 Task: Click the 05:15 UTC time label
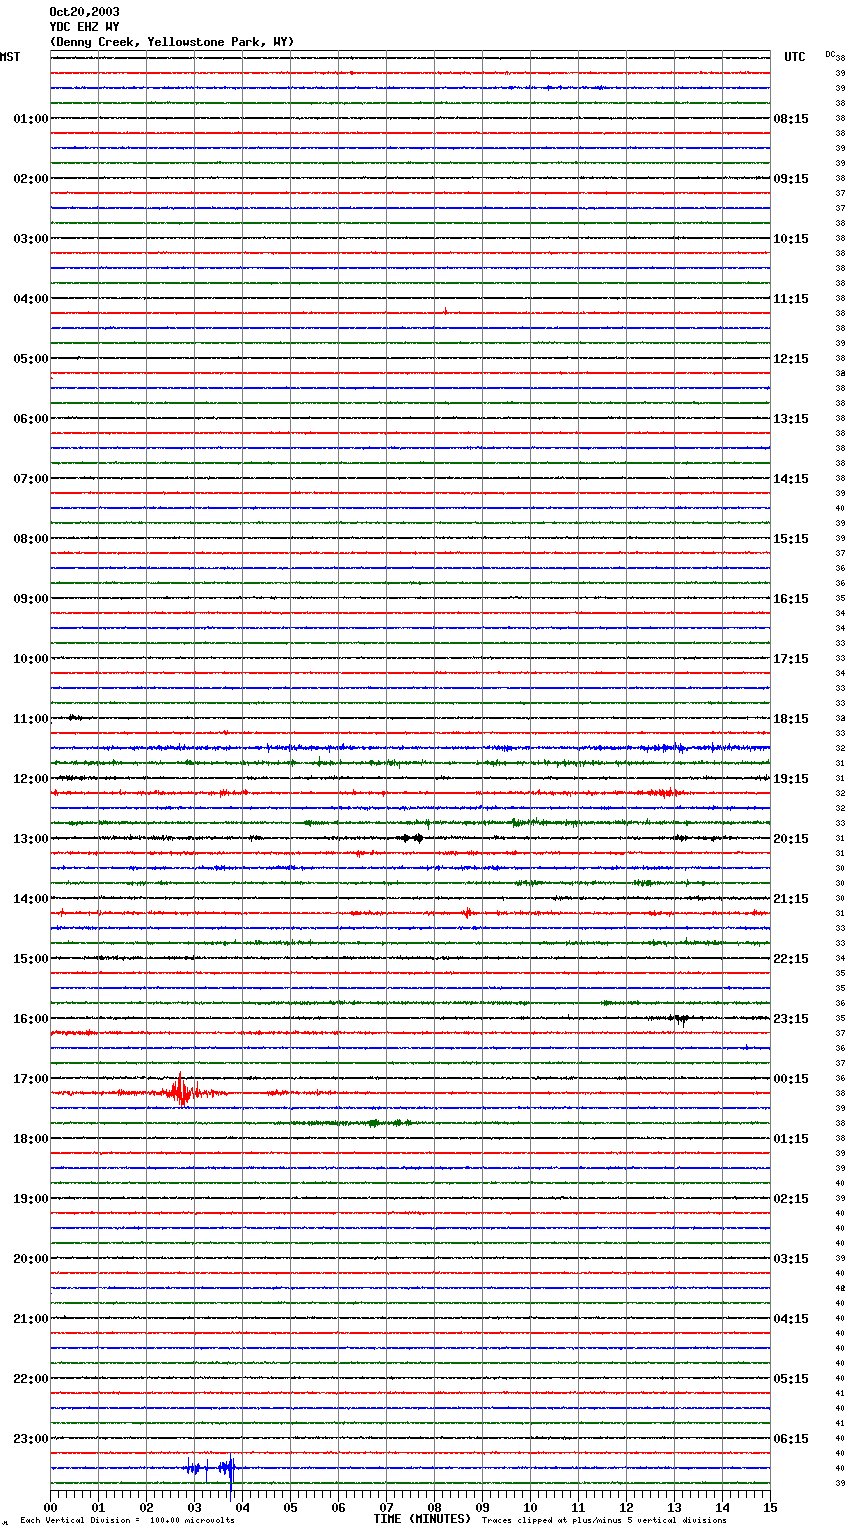click(791, 1379)
